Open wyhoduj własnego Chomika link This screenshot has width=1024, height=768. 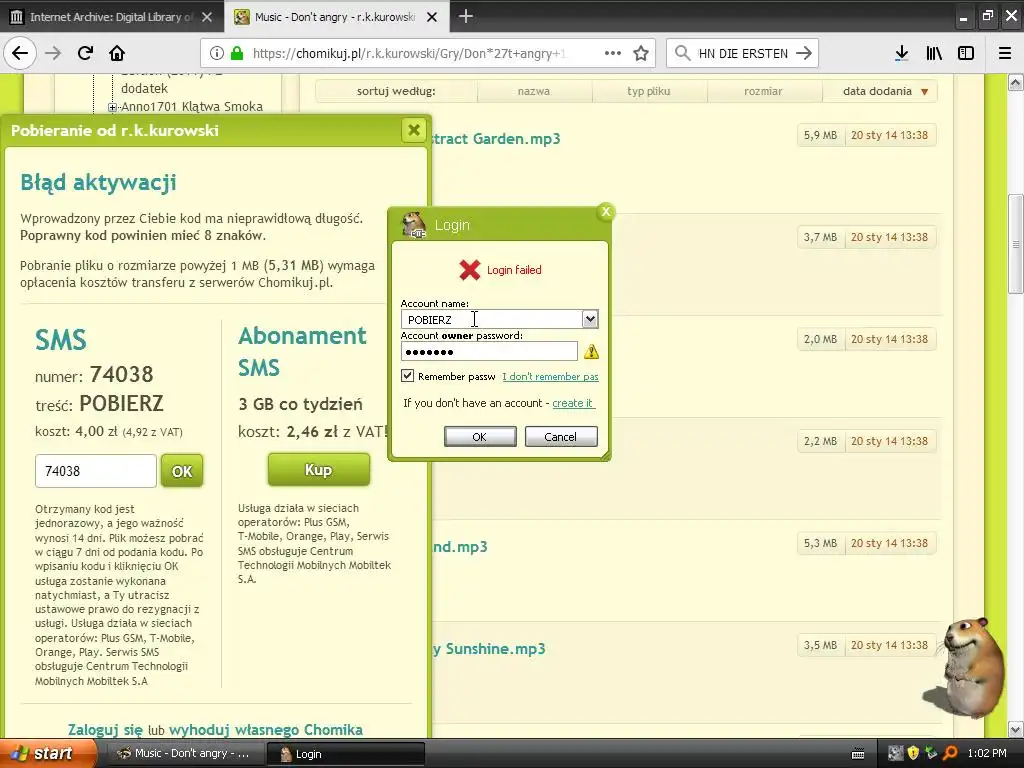coord(266,729)
